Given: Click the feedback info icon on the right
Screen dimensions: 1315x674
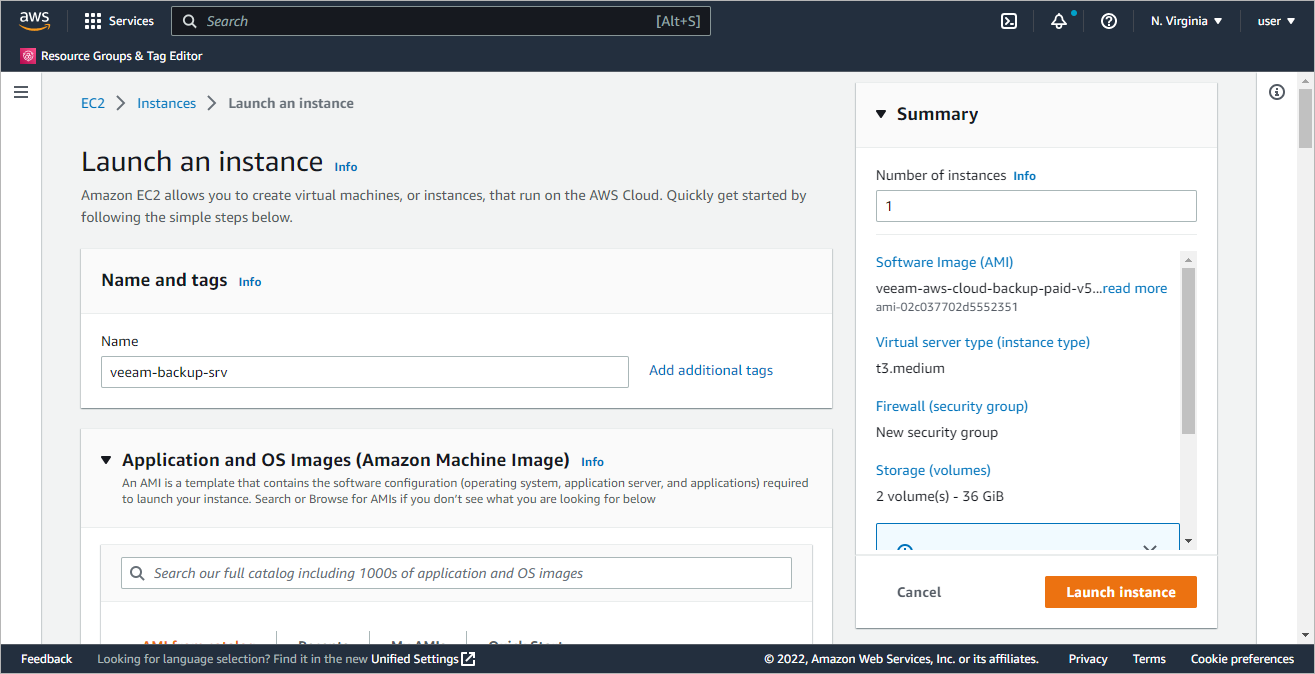Looking at the screenshot, I should click(x=1276, y=91).
